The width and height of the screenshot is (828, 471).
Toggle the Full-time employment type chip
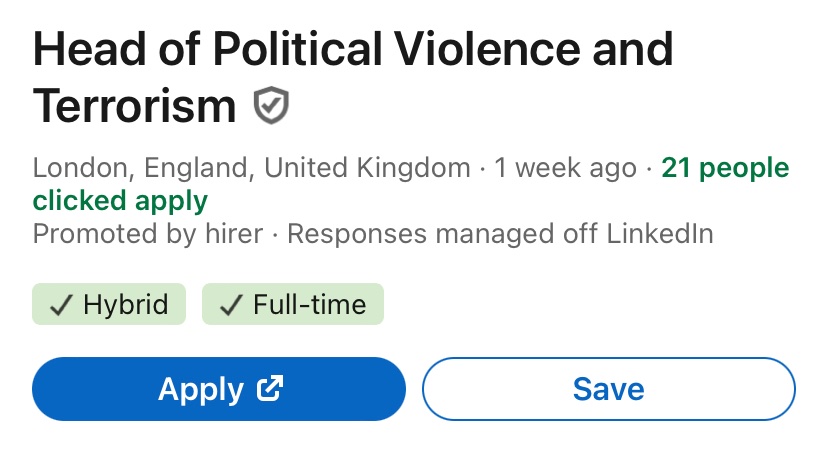(293, 304)
